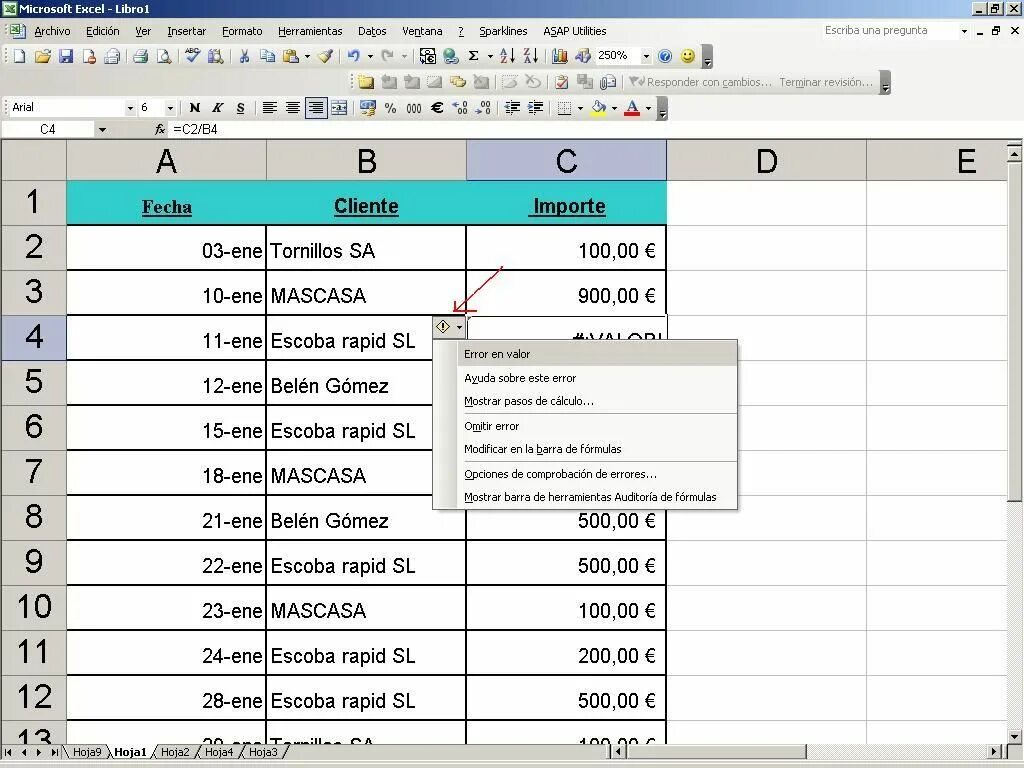Center cell text horizontally

point(293,108)
